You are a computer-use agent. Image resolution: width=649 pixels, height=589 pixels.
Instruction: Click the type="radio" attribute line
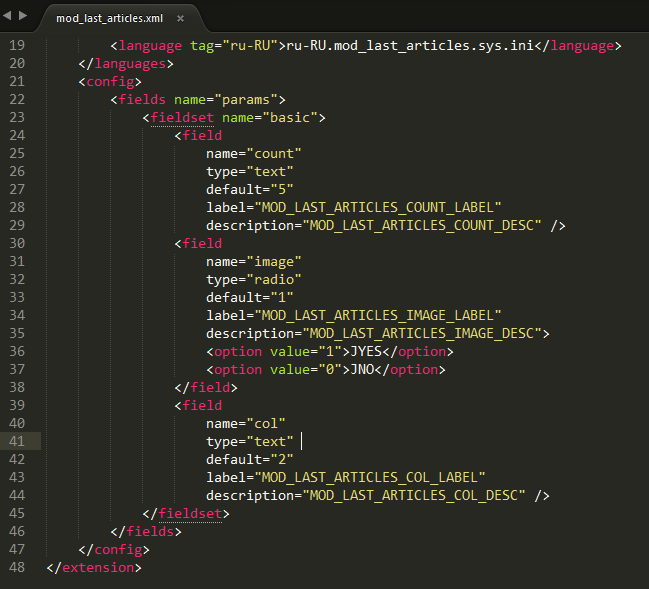point(253,280)
